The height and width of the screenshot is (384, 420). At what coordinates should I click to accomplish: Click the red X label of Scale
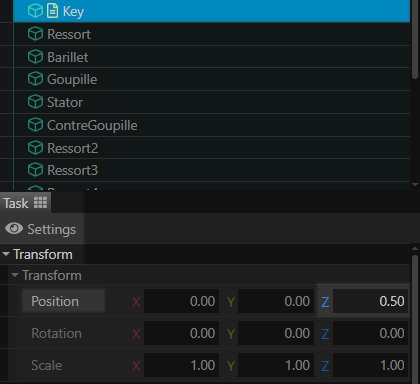(136, 366)
